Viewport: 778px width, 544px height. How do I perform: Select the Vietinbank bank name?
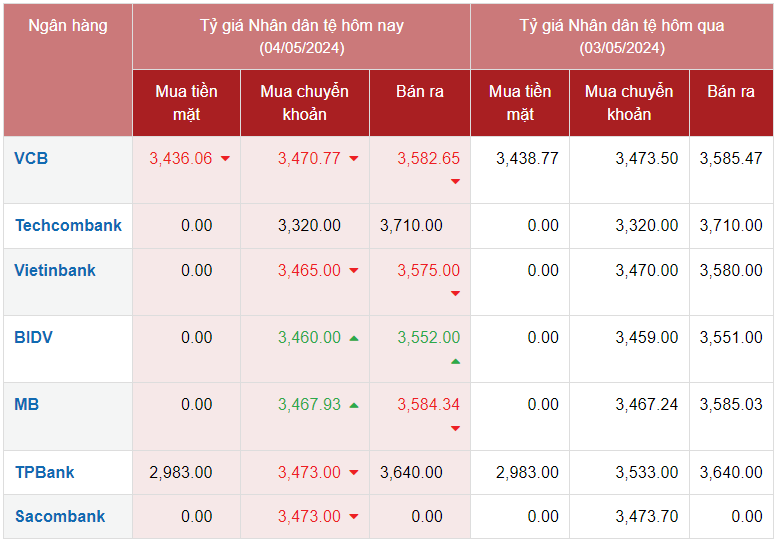pyautogui.click(x=55, y=270)
